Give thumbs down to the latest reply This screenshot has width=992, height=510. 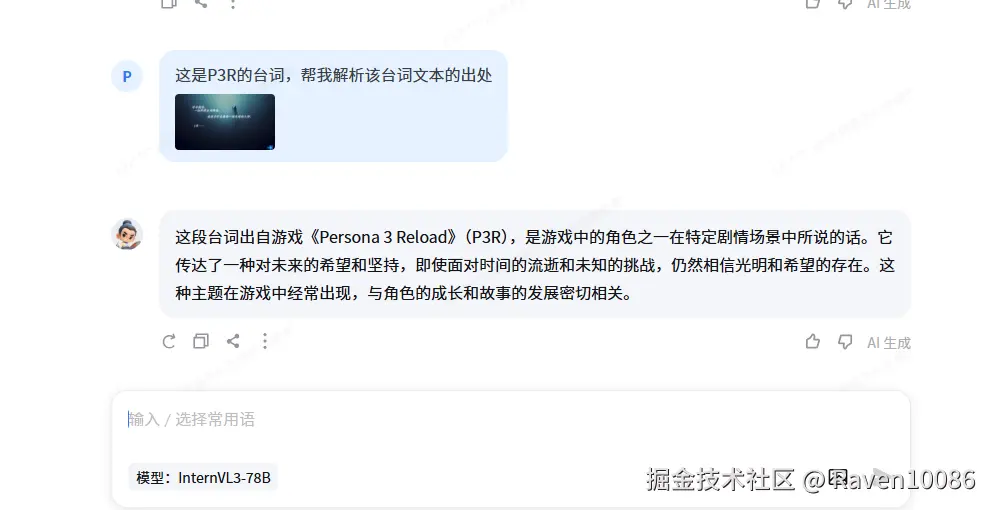[x=845, y=342]
